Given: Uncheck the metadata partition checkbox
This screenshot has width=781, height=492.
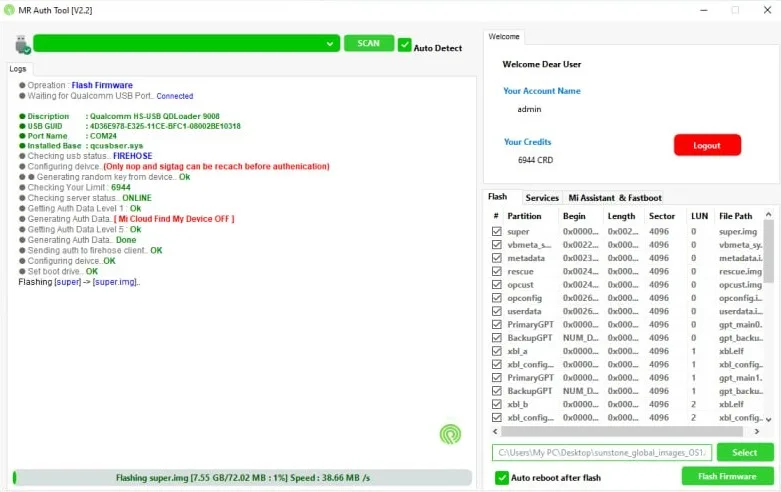Looking at the screenshot, I should (x=497, y=258).
